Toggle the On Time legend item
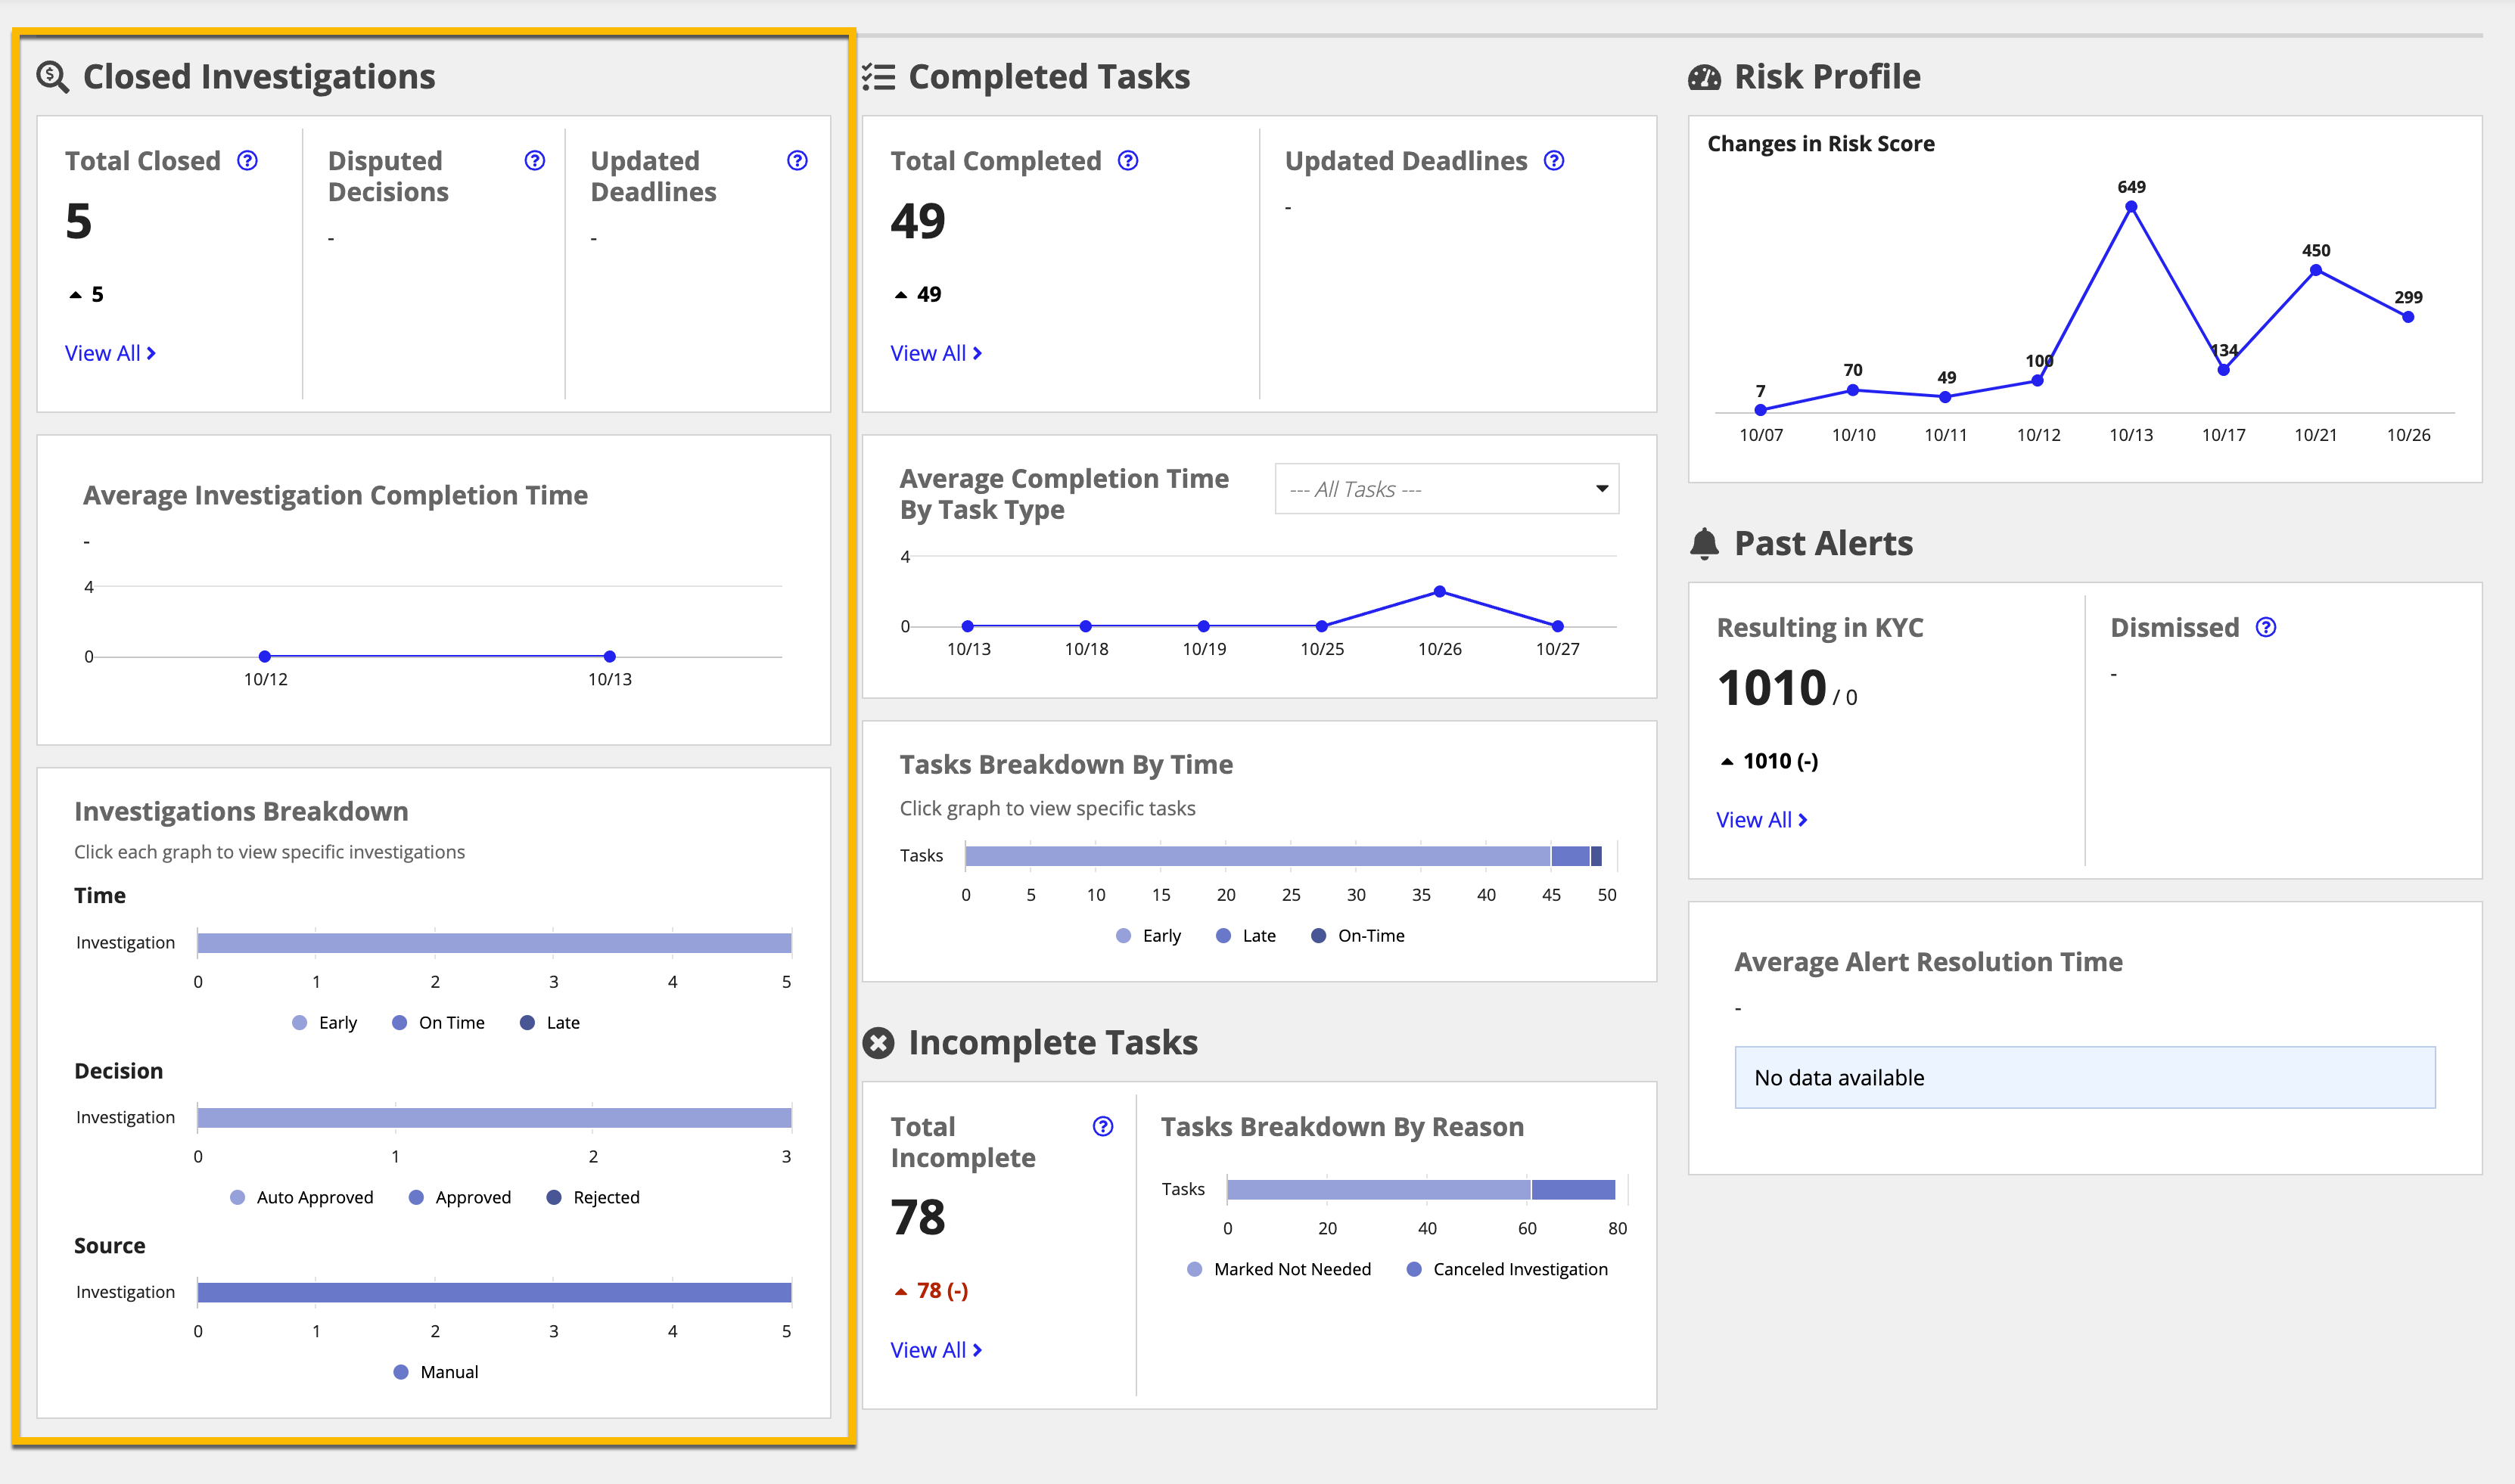 438,1023
